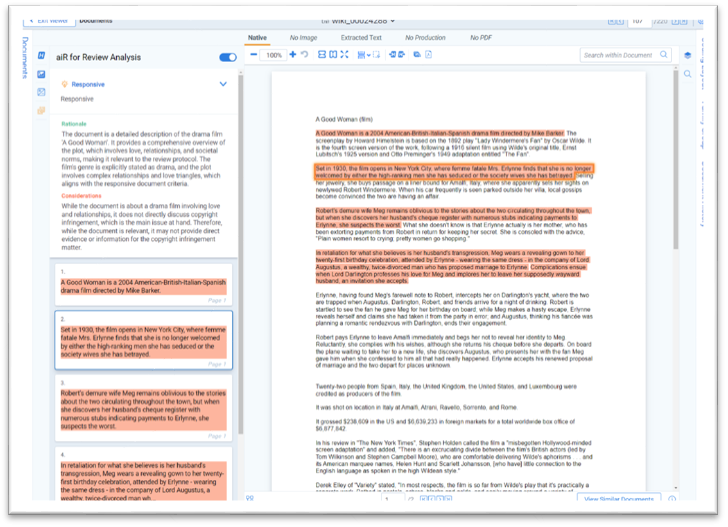Zoom out with the minus icon
The image size is (728, 527).
[254, 55]
